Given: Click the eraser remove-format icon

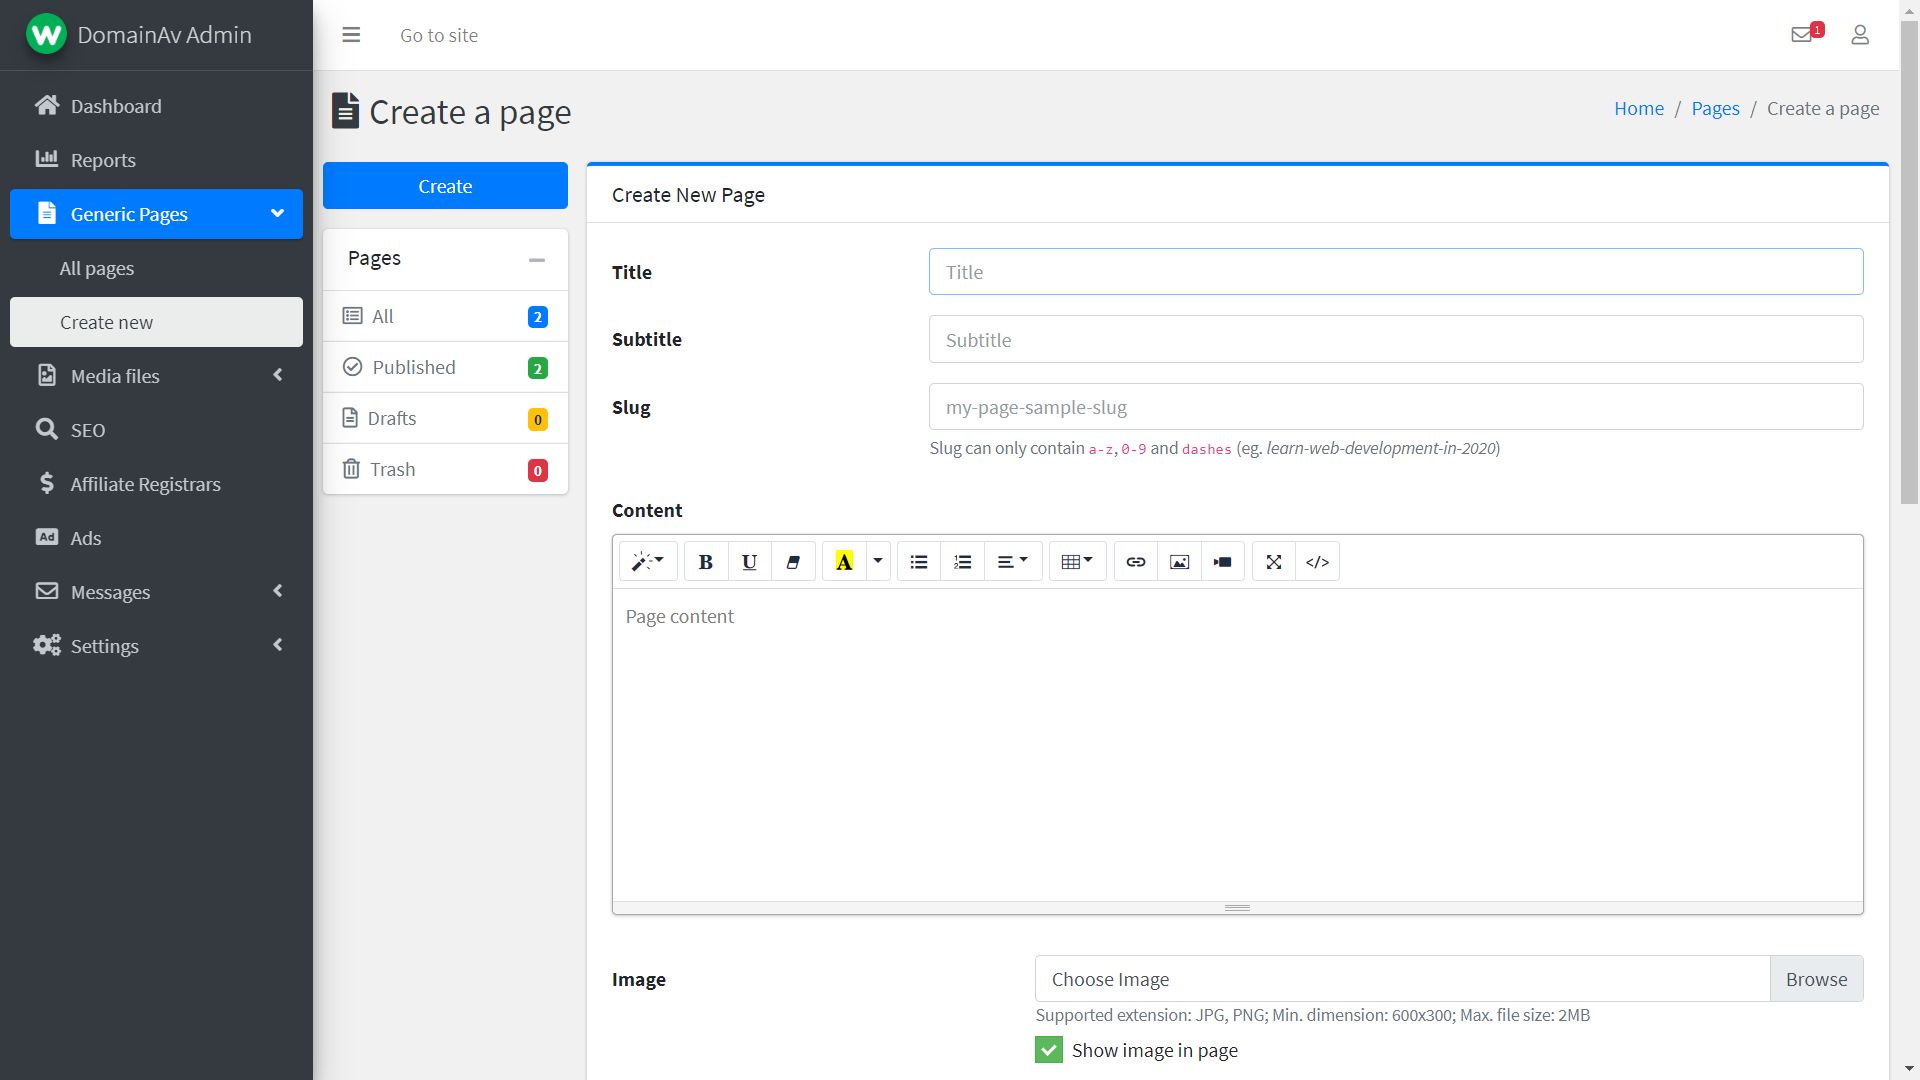Looking at the screenshot, I should [793, 562].
